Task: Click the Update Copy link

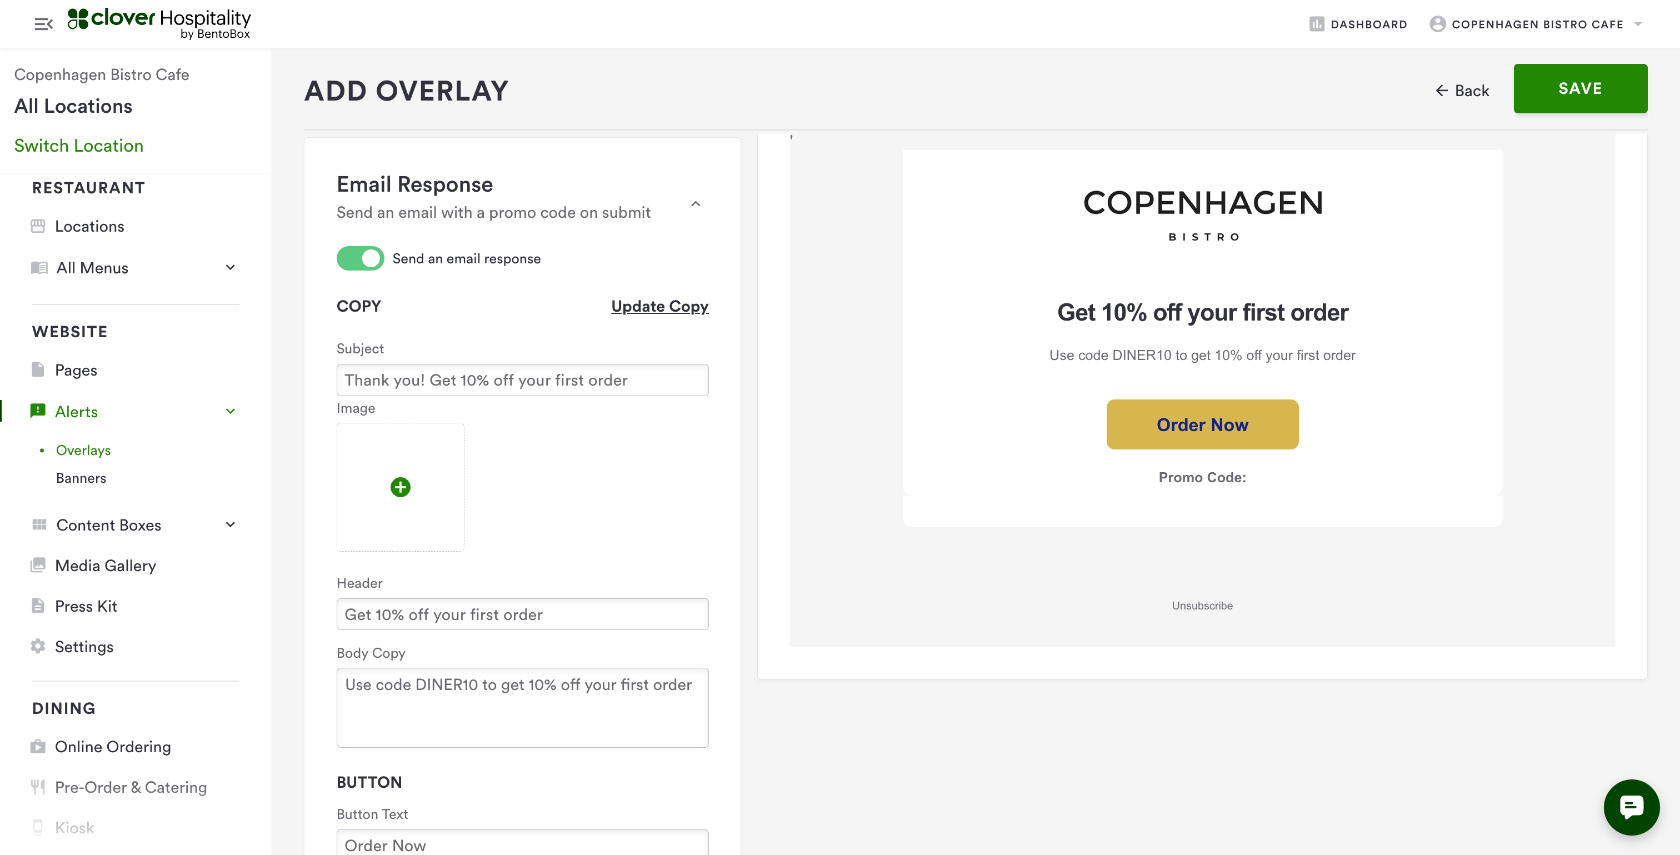Action: click(x=659, y=306)
